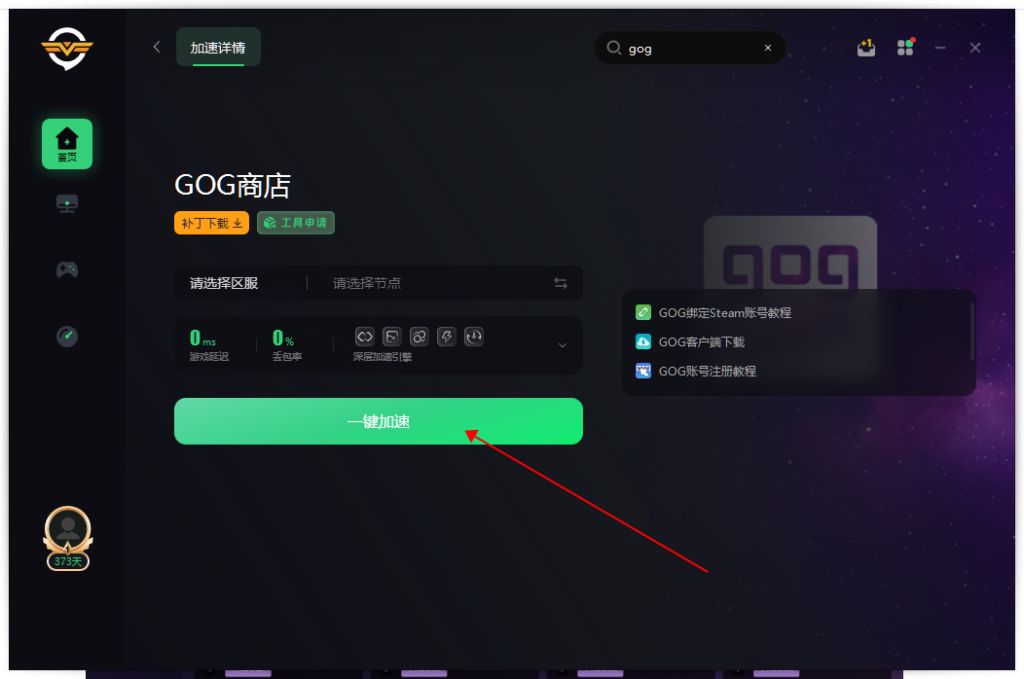1024x679 pixels.
Task: Click the green link icon beside GOG绑定Steam
Action: 643,313
